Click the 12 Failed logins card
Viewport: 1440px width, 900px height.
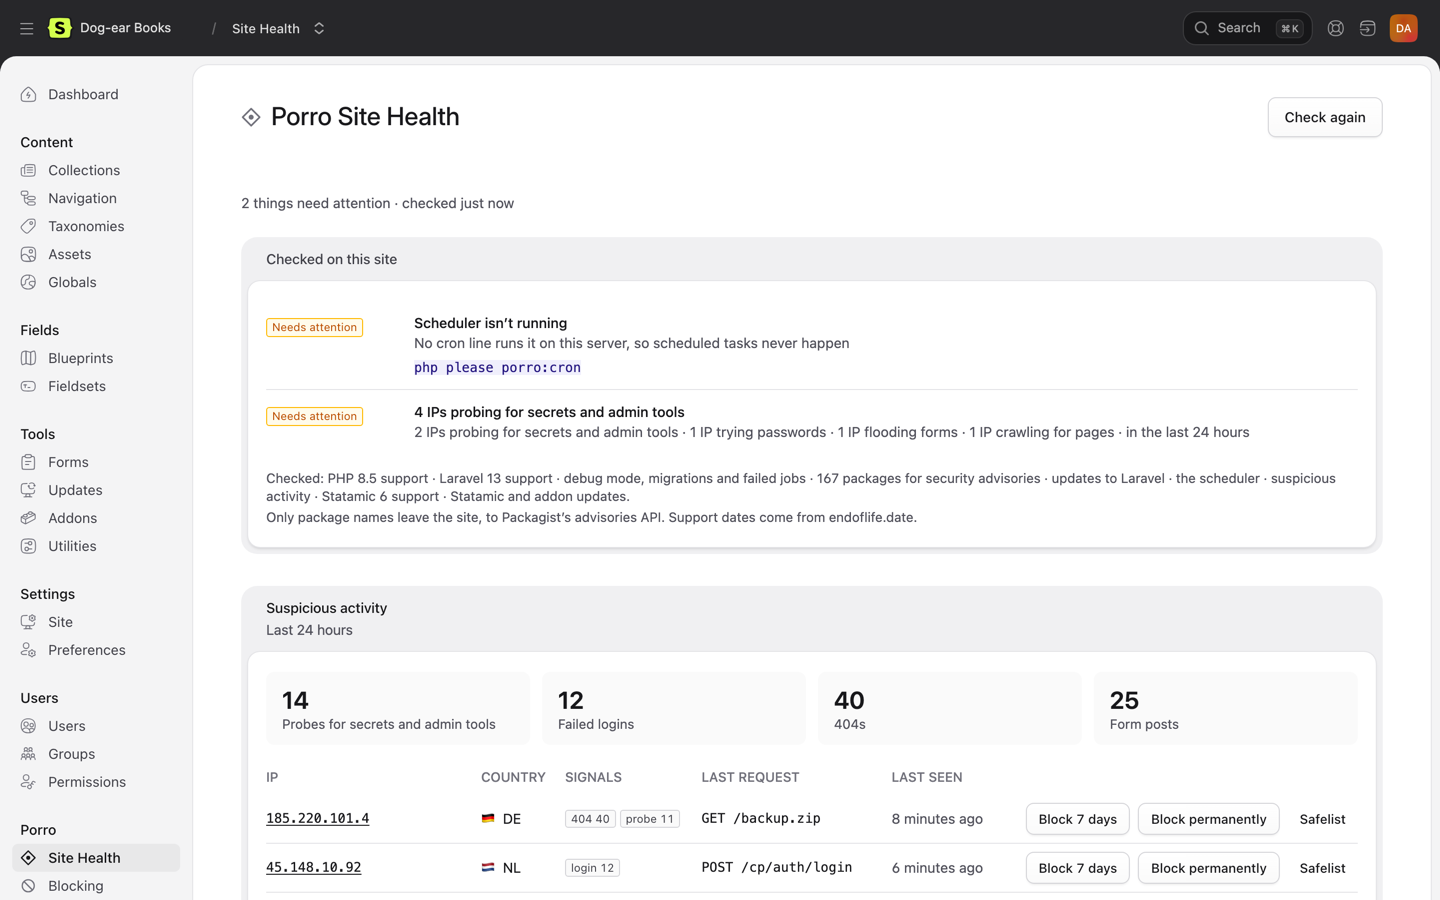(x=674, y=709)
